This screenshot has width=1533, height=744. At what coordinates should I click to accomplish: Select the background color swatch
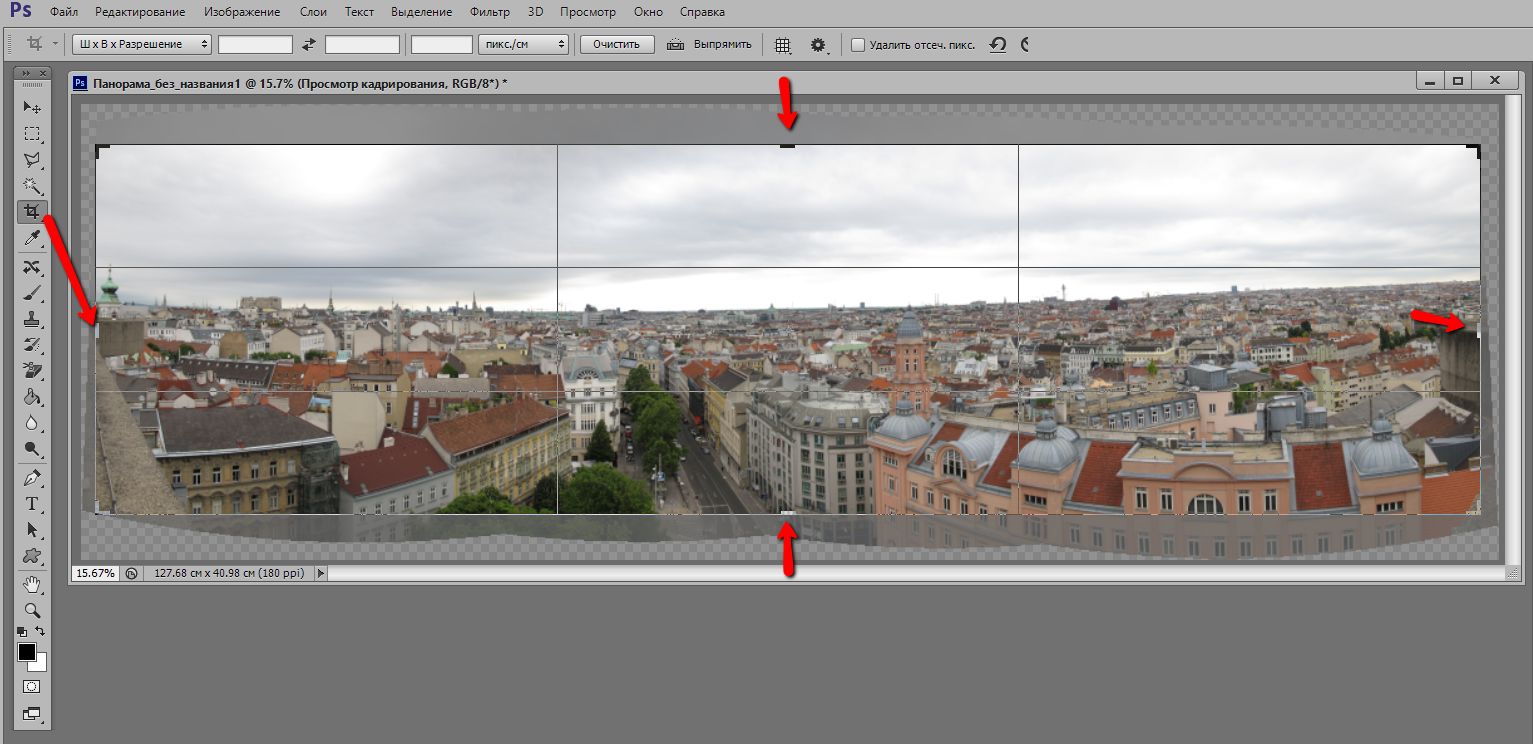pos(41,664)
